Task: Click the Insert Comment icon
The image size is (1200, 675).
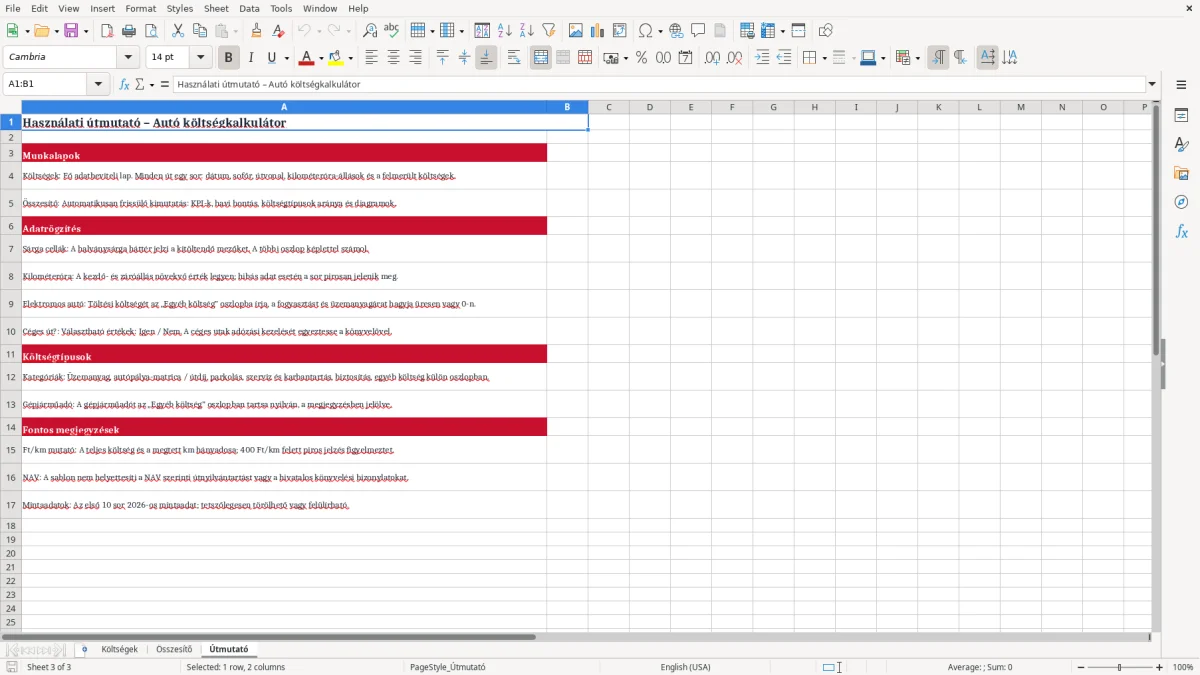Action: click(698, 31)
